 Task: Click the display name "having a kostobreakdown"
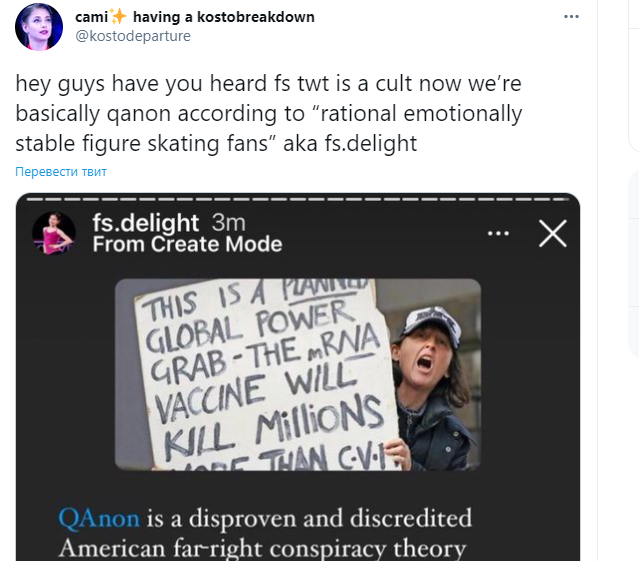(223, 17)
